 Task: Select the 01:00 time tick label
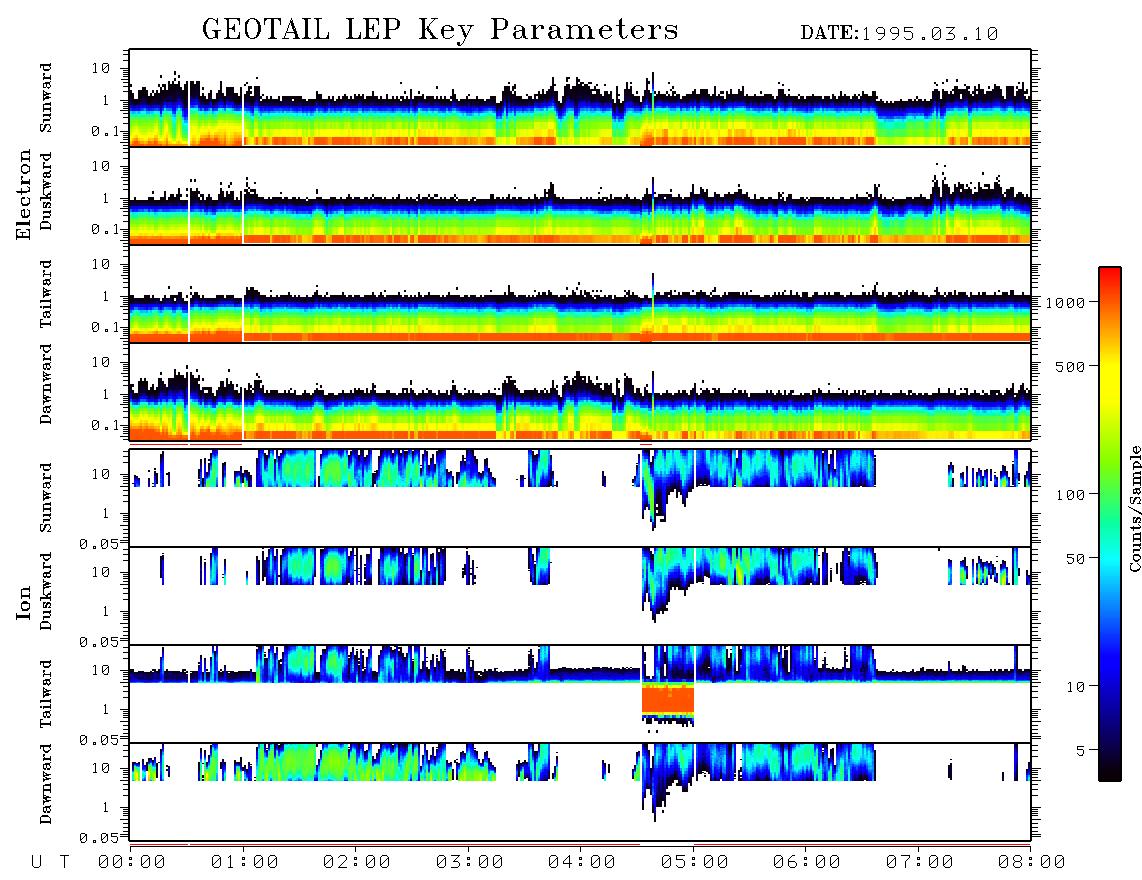[245, 863]
